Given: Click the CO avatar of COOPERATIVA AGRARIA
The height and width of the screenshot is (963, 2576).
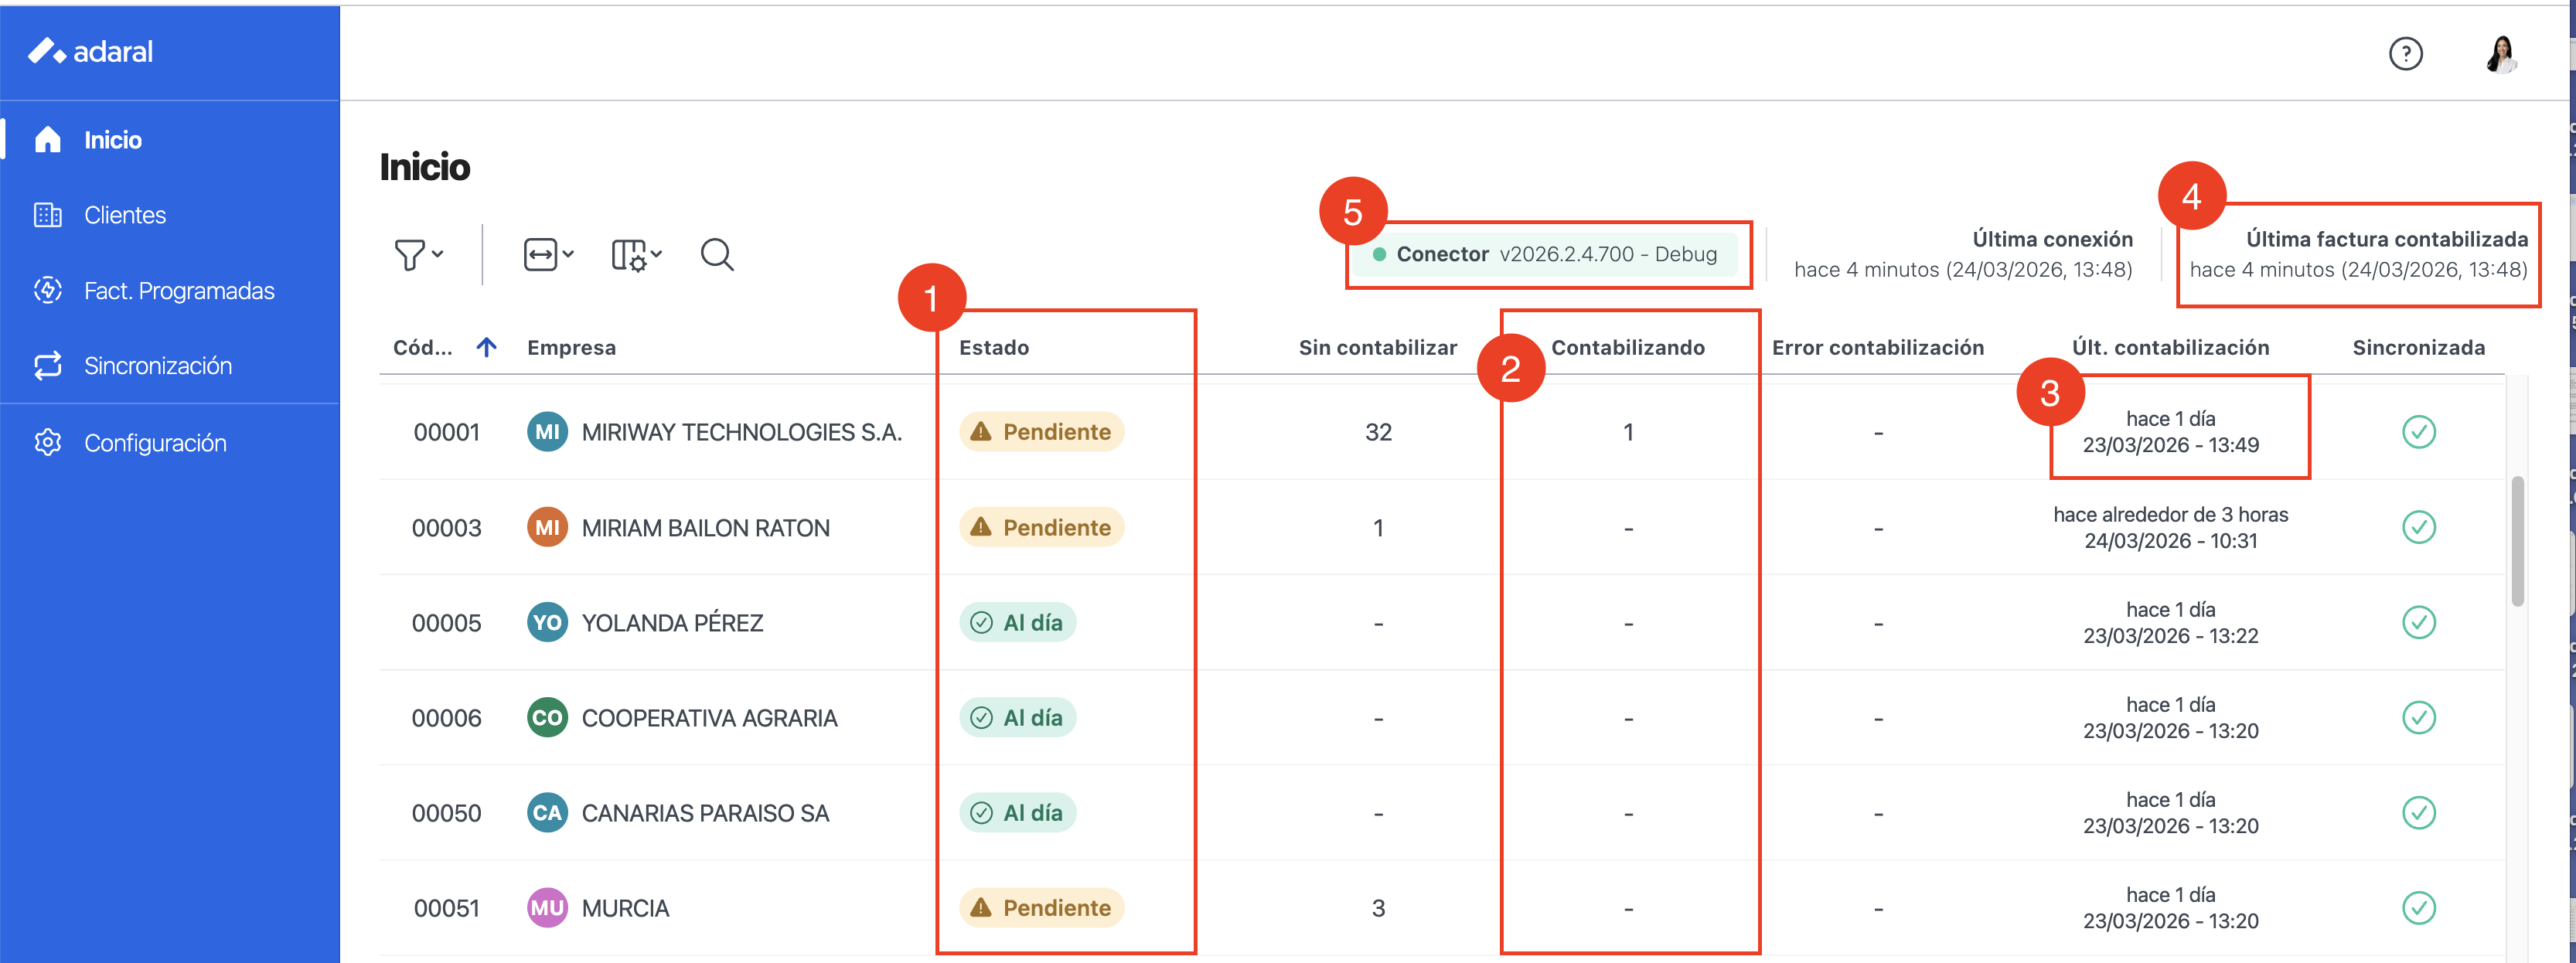Looking at the screenshot, I should coord(547,718).
